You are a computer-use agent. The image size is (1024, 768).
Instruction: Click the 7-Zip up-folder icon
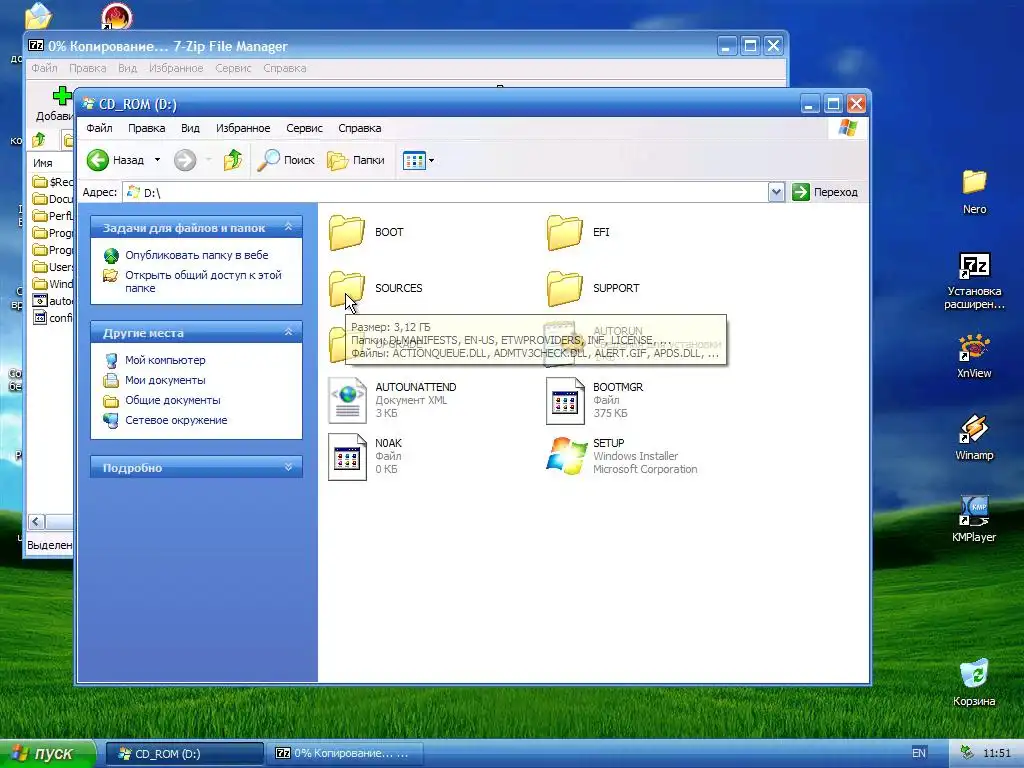39,139
